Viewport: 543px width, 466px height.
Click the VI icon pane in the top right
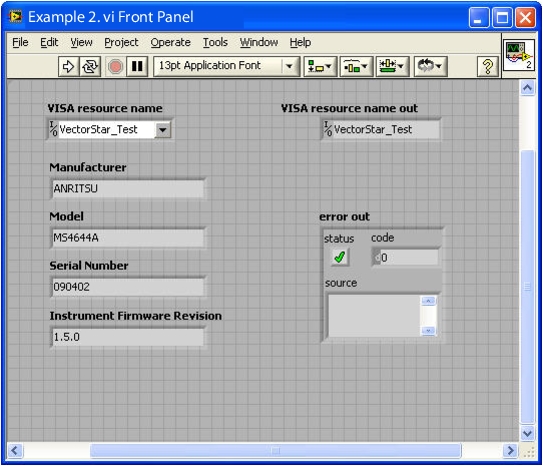coord(518,55)
